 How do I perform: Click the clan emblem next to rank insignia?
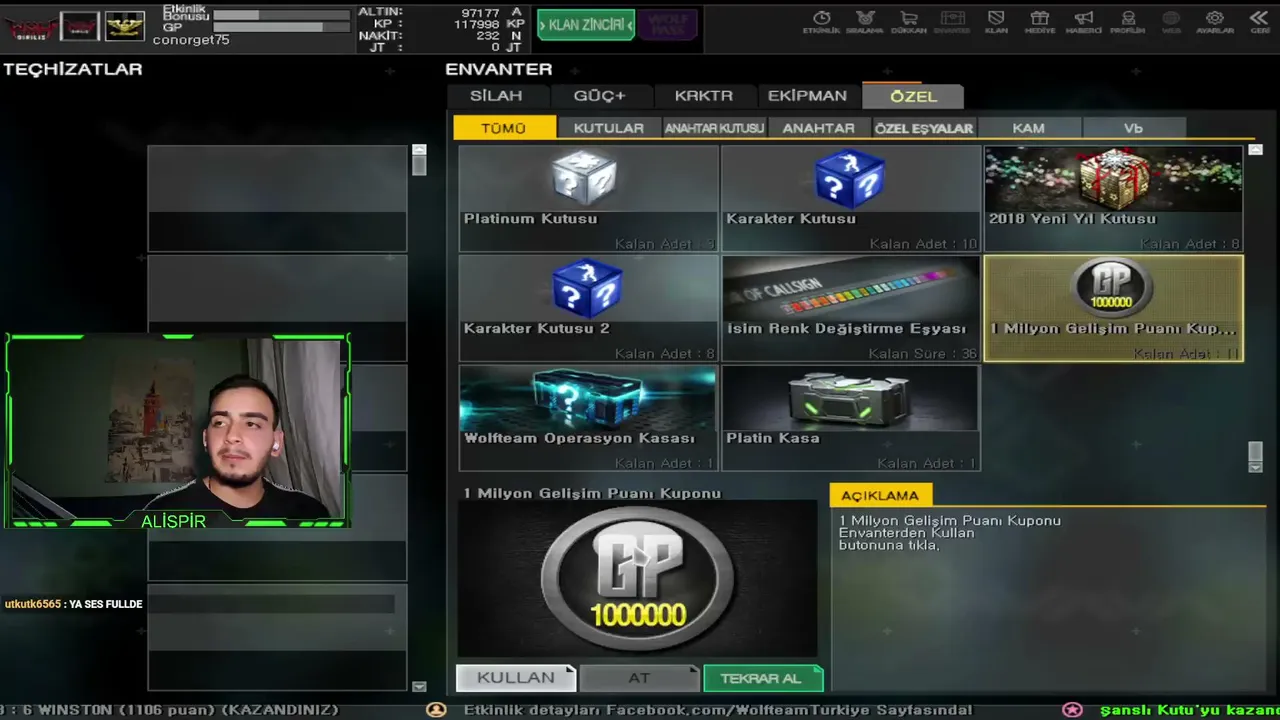click(80, 26)
